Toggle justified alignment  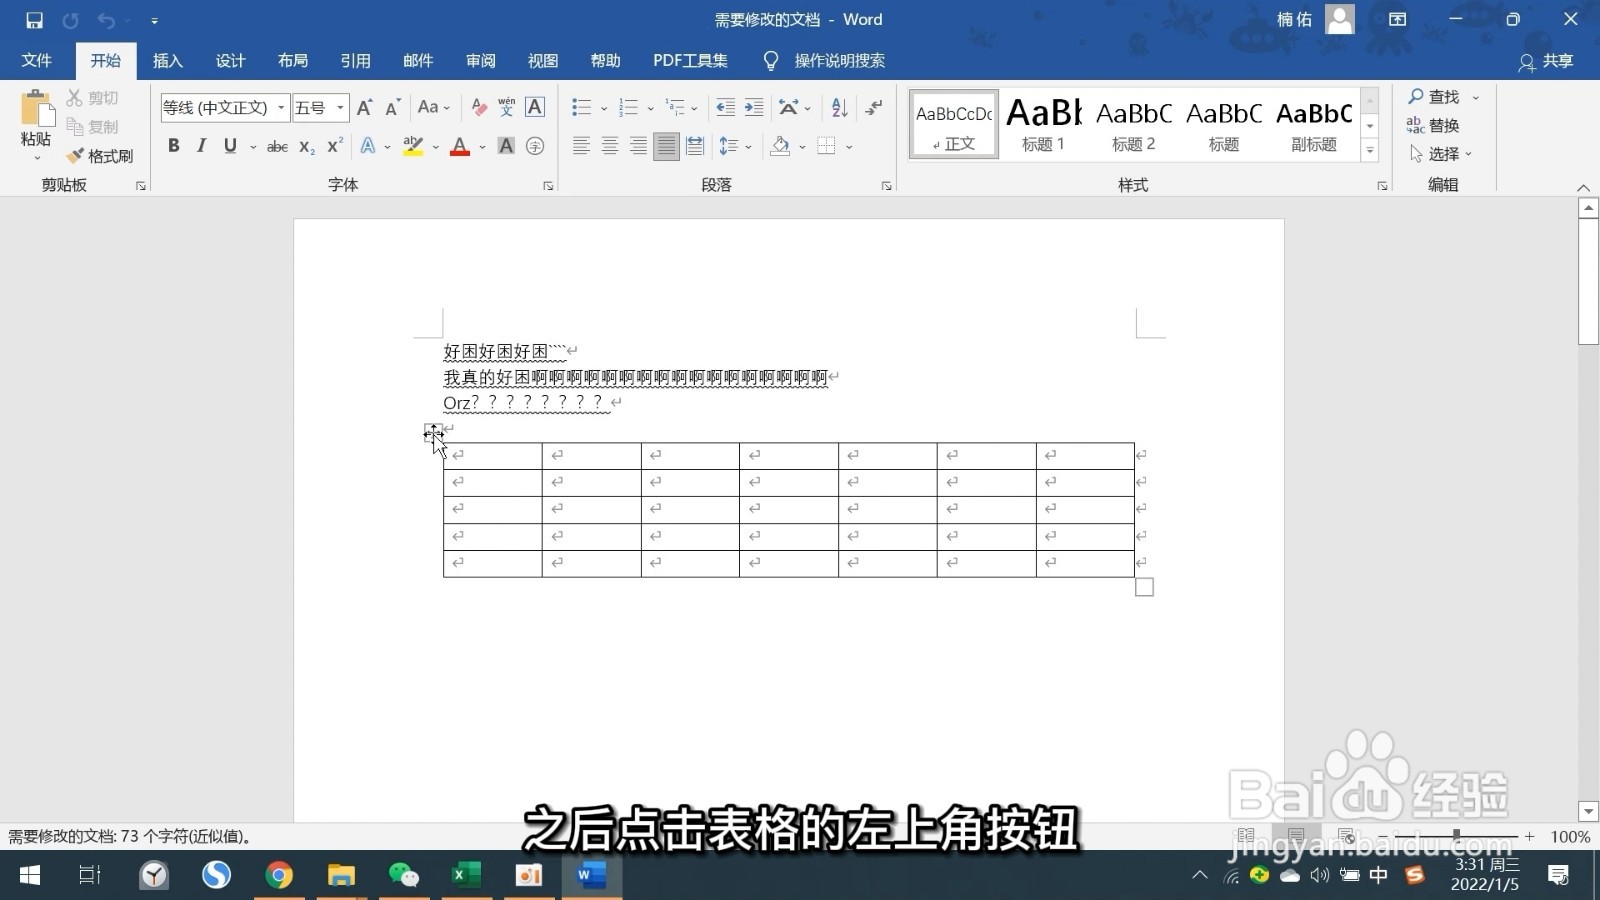(666, 146)
